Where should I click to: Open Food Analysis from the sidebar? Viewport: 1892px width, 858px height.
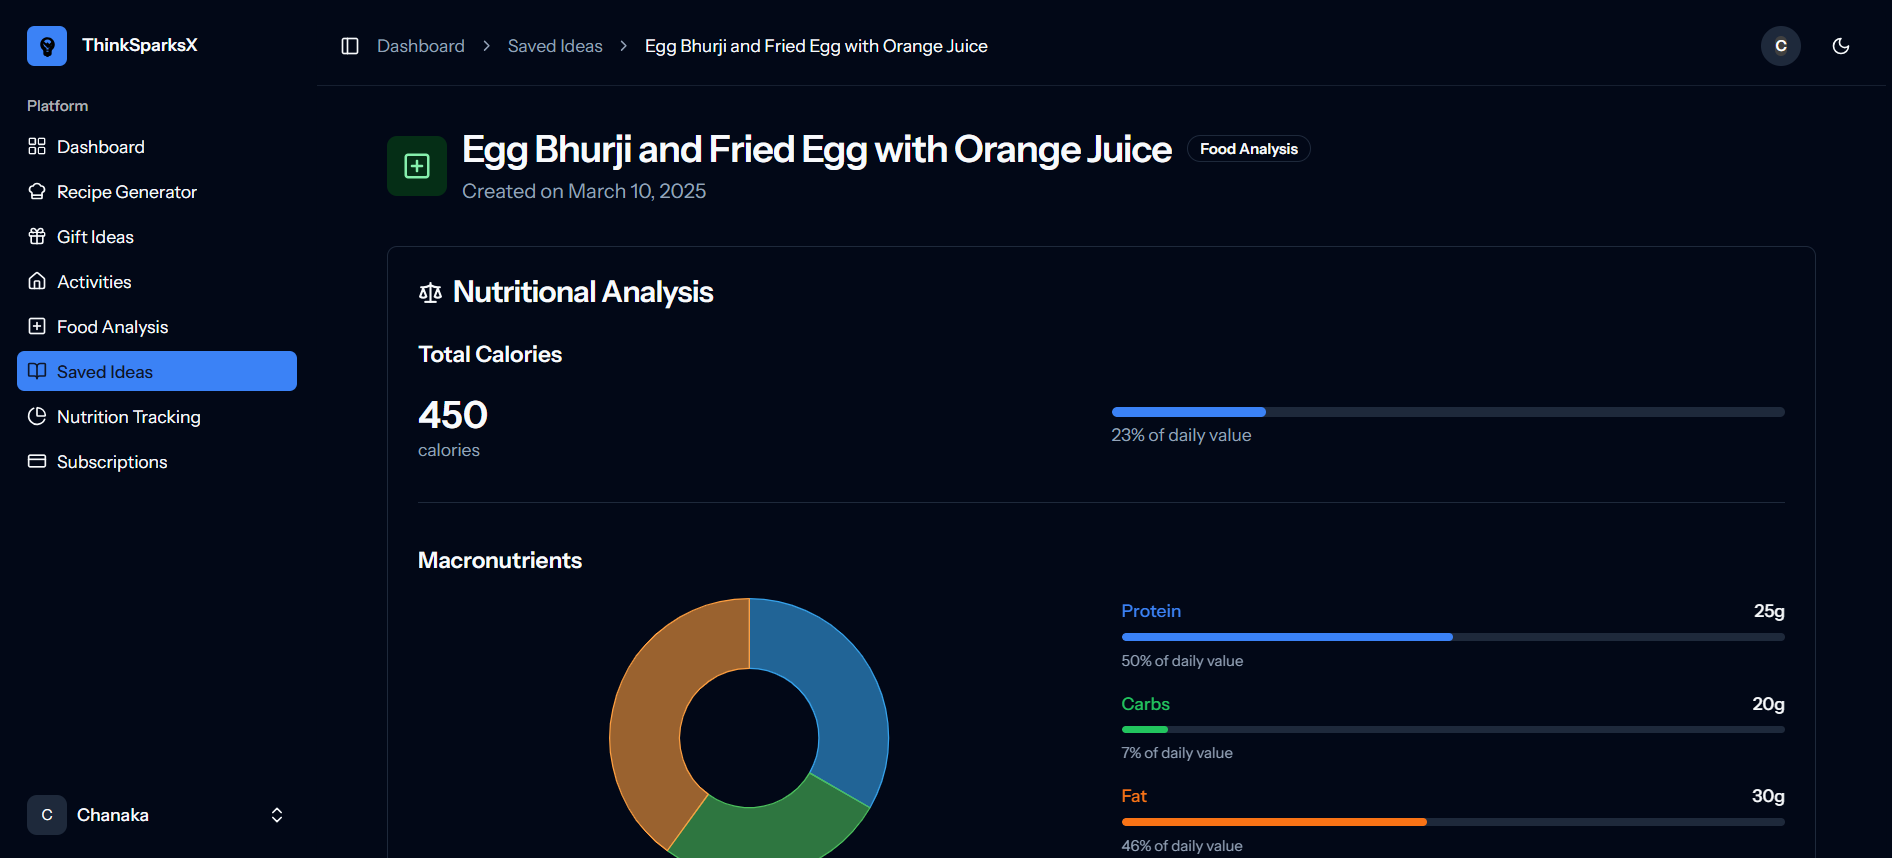click(x=112, y=327)
